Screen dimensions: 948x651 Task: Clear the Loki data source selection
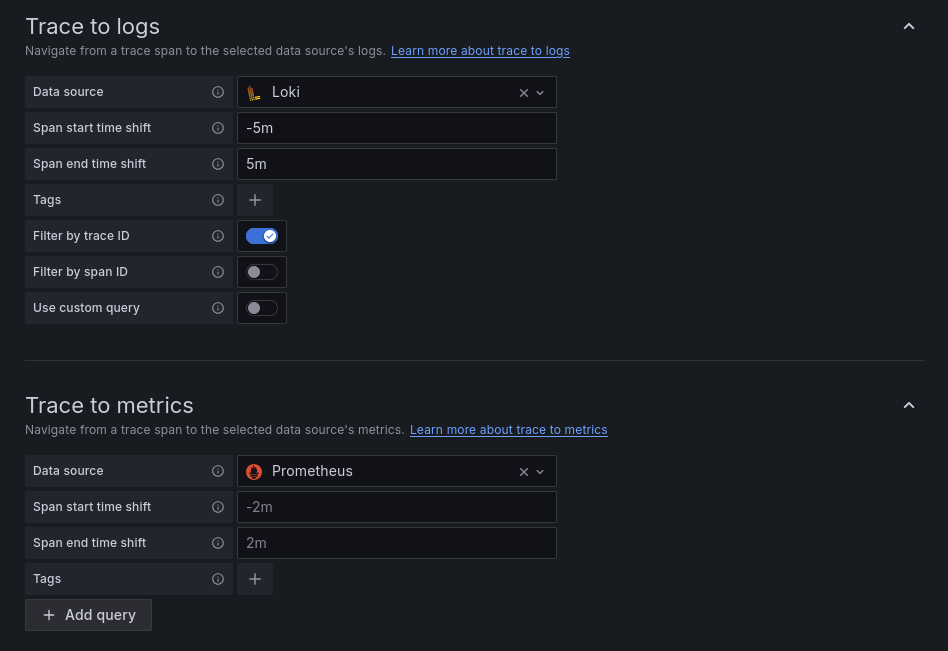click(x=523, y=93)
